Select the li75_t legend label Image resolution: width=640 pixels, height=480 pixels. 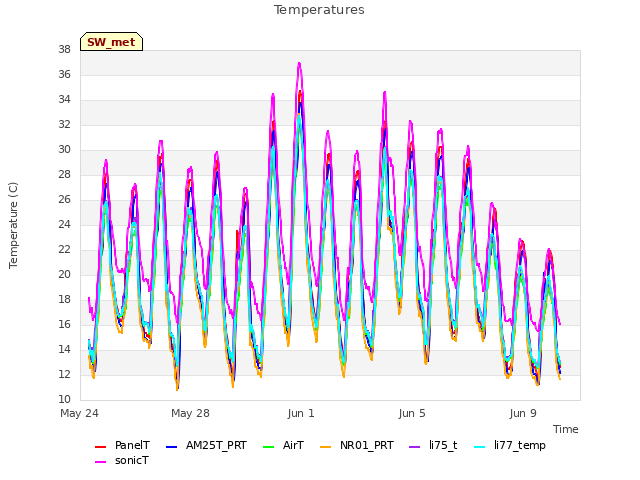443,445
